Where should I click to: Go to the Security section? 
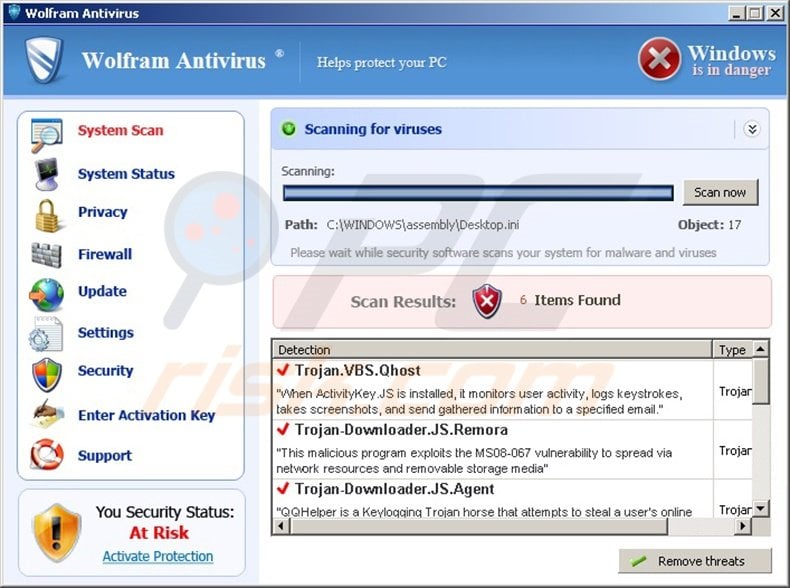[105, 371]
